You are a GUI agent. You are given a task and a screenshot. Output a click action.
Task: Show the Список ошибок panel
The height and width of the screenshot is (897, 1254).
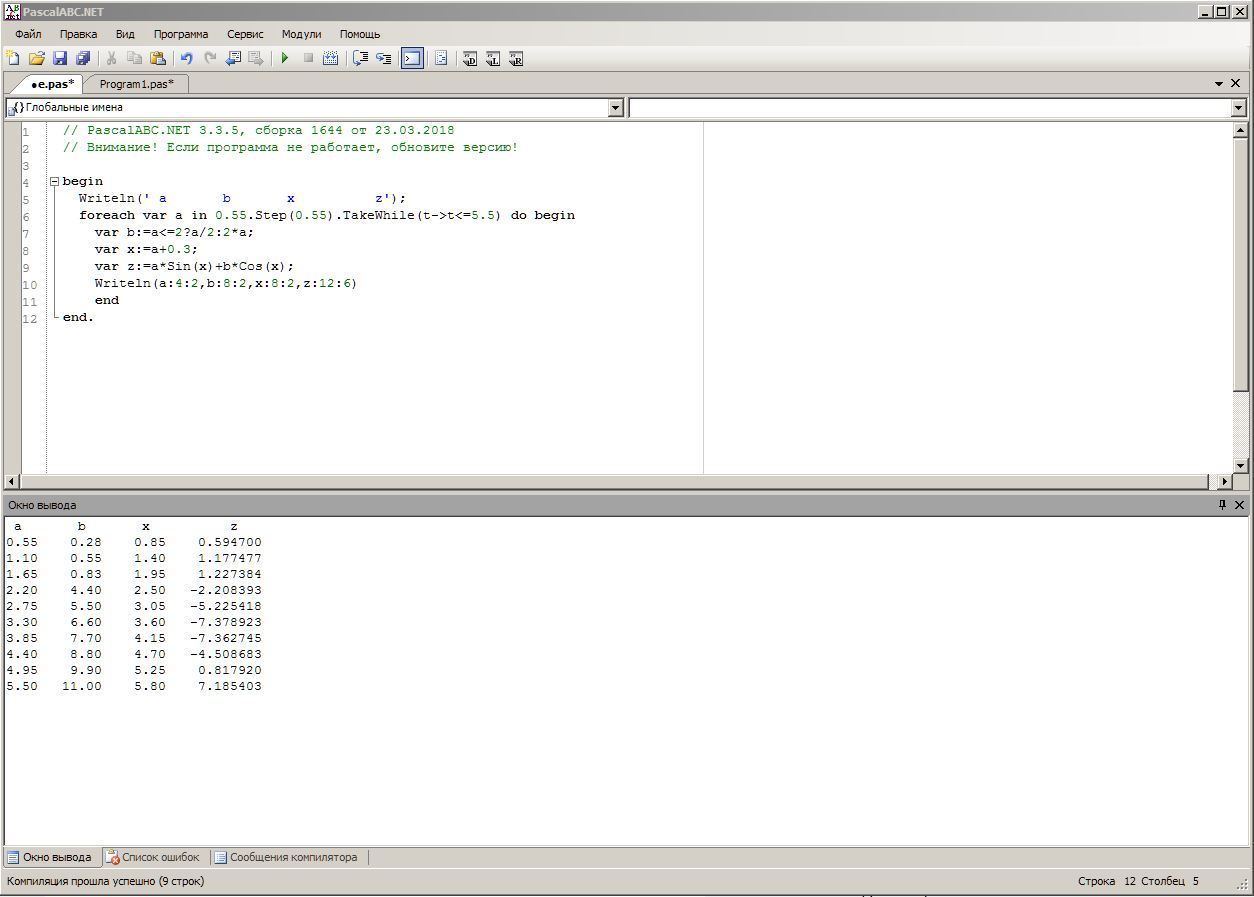coord(153,857)
